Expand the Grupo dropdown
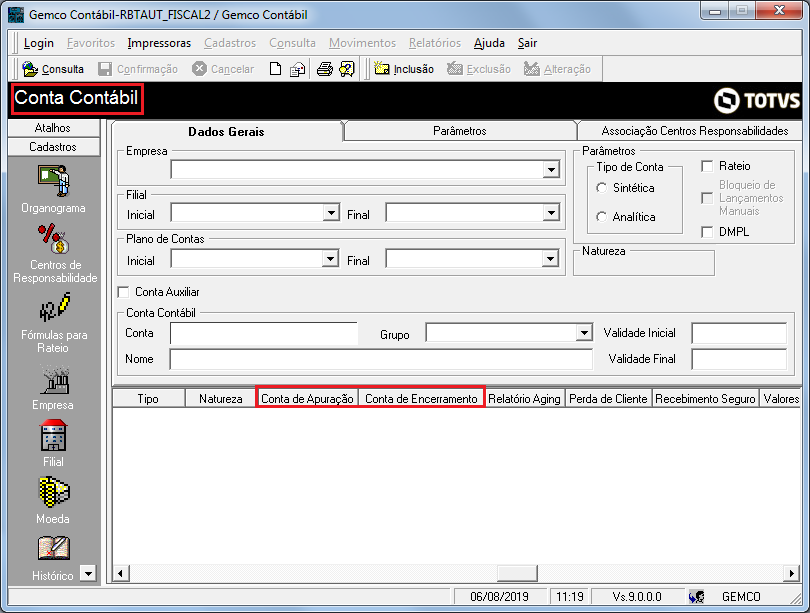Viewport: 810px width, 613px height. point(584,333)
